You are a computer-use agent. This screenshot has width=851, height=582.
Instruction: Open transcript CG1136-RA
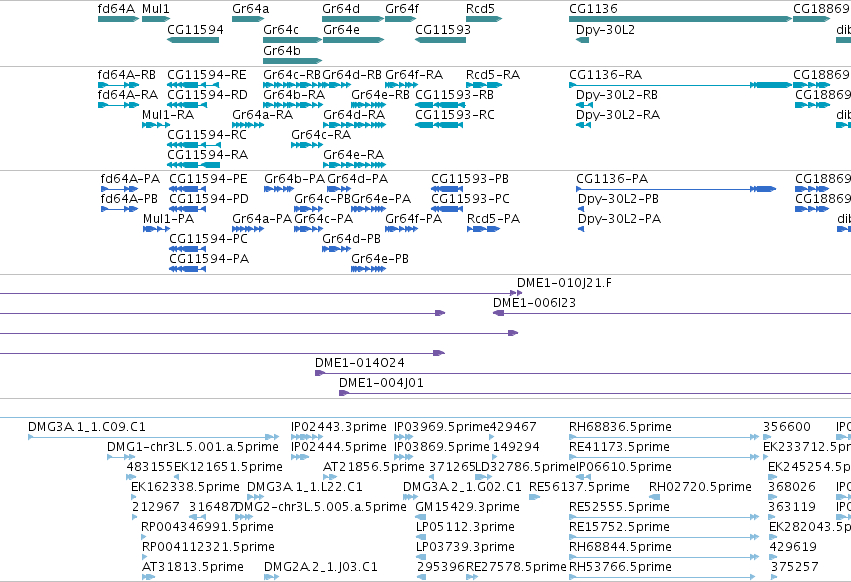(606, 75)
